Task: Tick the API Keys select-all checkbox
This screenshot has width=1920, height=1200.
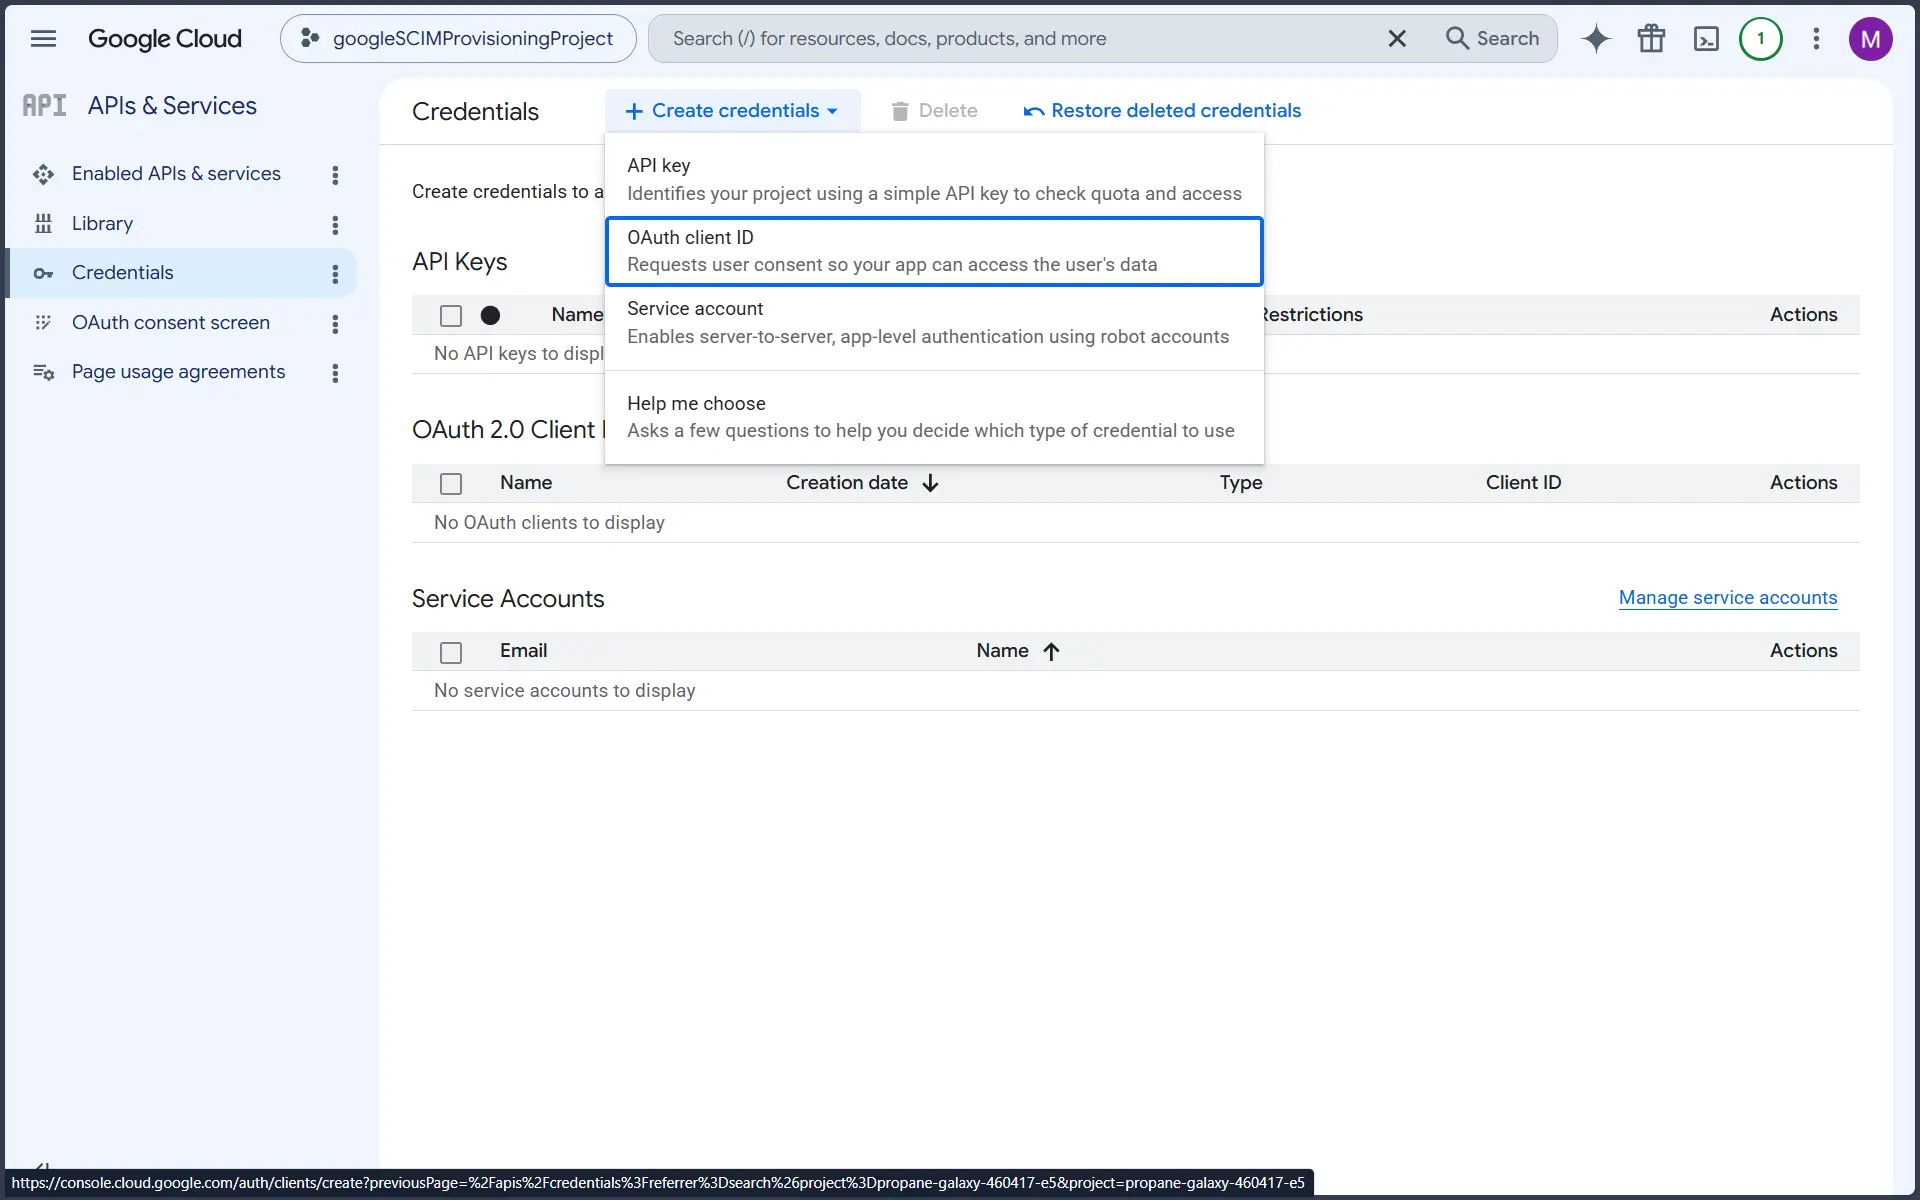Action: click(x=451, y=316)
